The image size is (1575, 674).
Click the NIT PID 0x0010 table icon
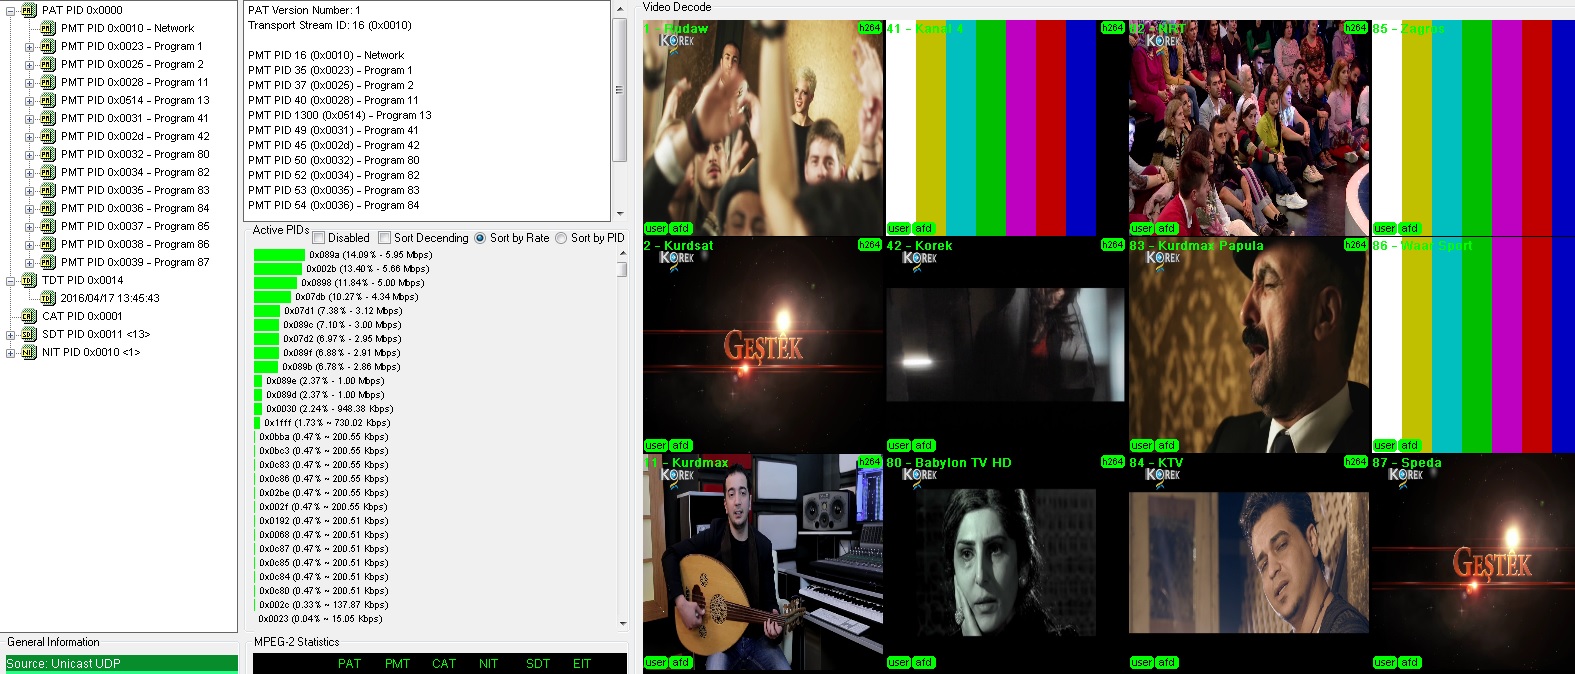28,352
